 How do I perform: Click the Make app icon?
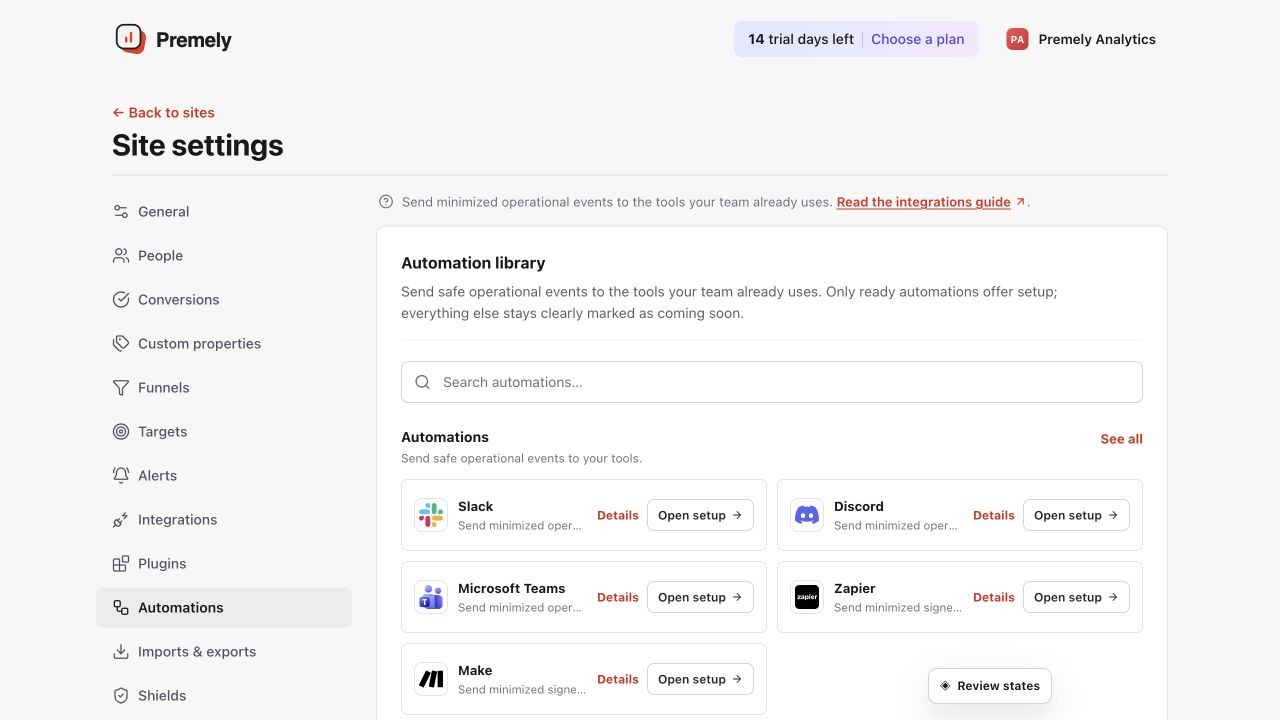coord(431,679)
